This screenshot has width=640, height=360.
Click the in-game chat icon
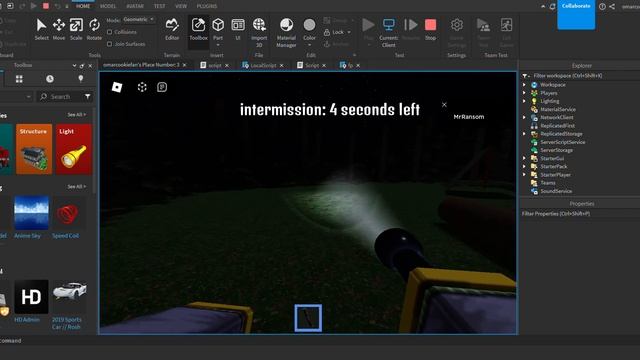(162, 87)
